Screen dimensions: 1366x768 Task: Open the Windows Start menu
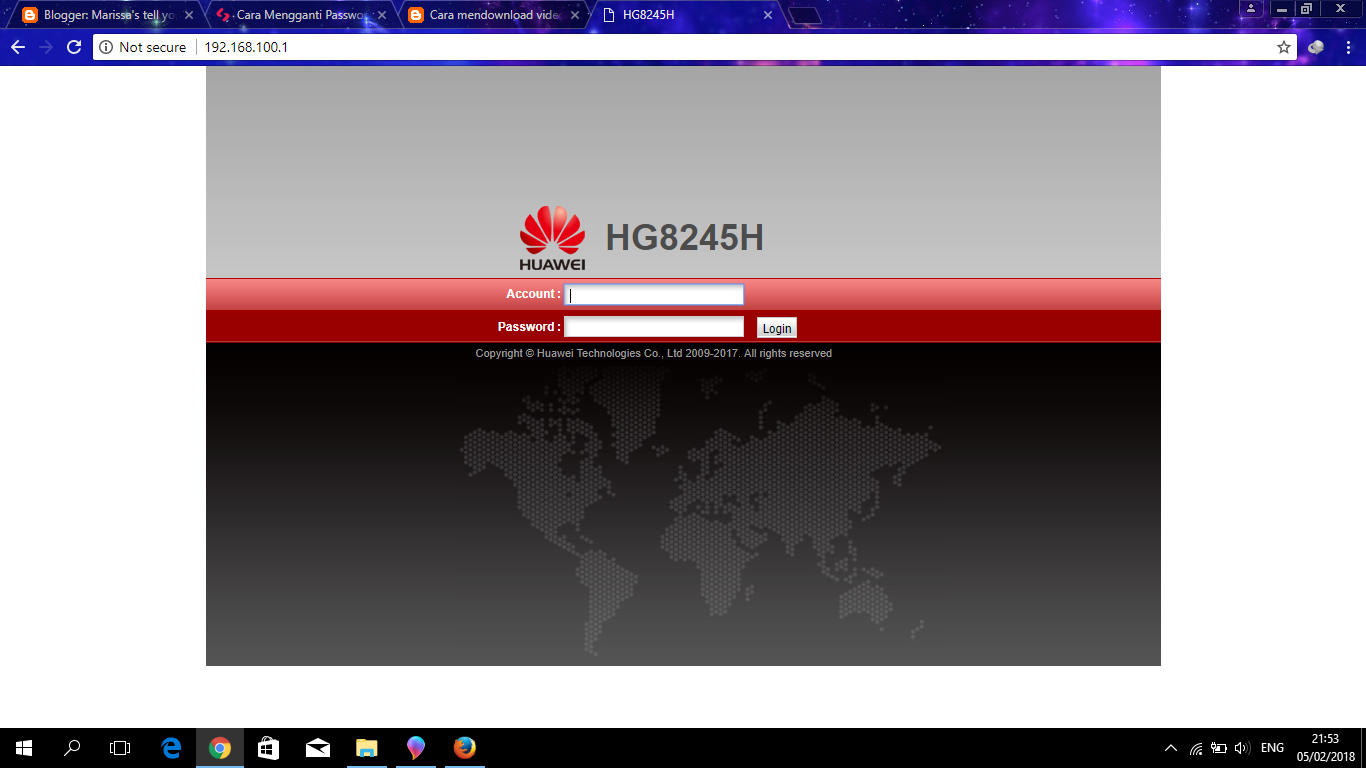click(x=24, y=748)
